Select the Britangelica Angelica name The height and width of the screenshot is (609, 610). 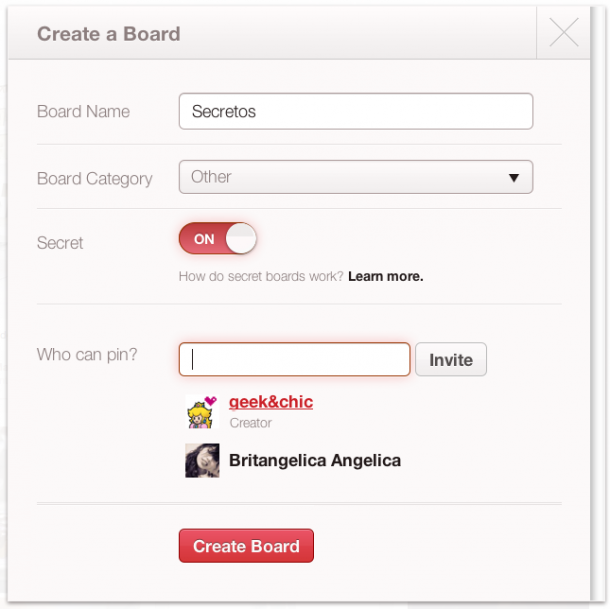[315, 461]
